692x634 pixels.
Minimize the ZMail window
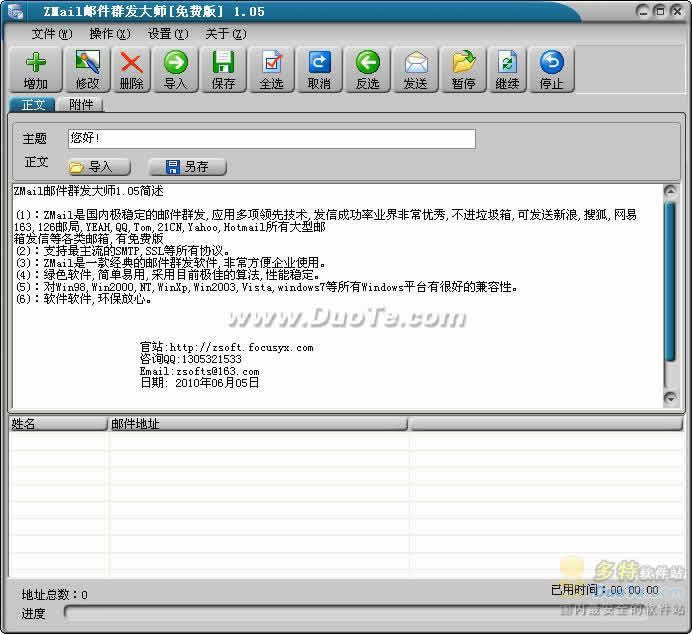(x=643, y=11)
